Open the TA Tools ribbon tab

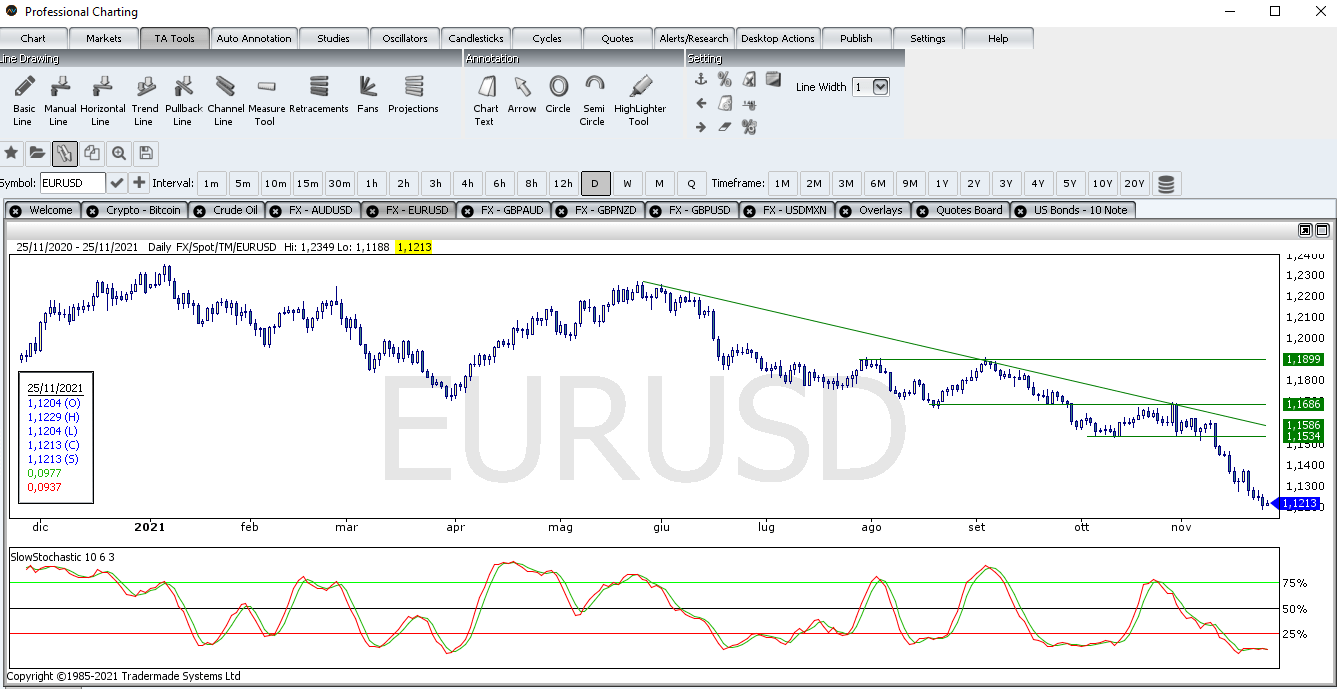tap(175, 38)
